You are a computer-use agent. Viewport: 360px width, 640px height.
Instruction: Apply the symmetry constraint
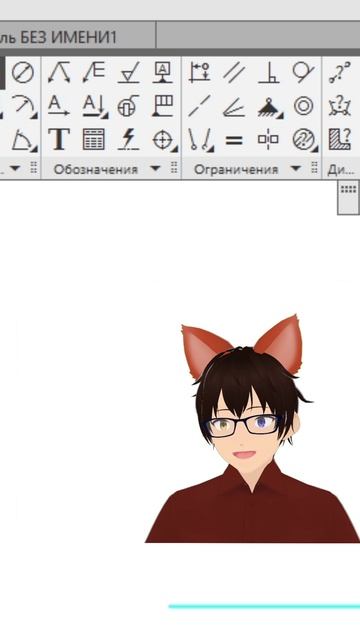click(269, 140)
